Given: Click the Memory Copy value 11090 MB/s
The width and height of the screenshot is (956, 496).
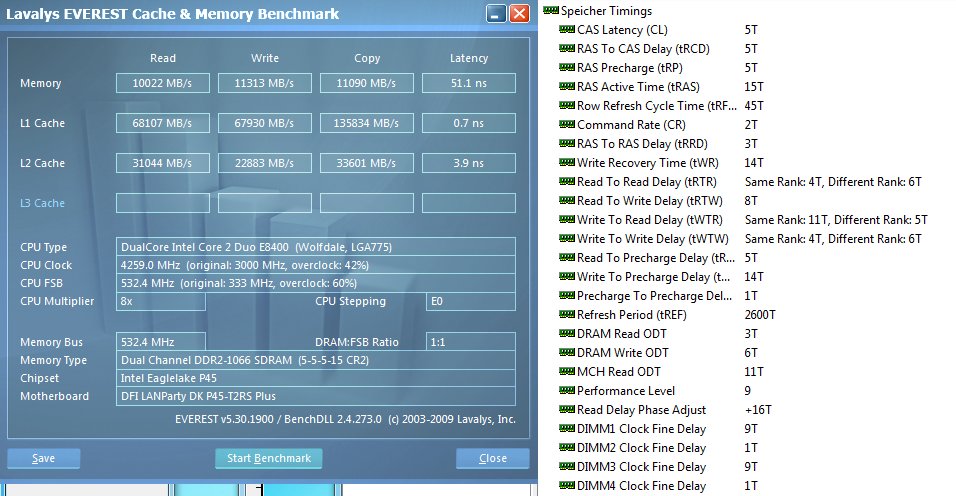Looking at the screenshot, I should pos(366,83).
